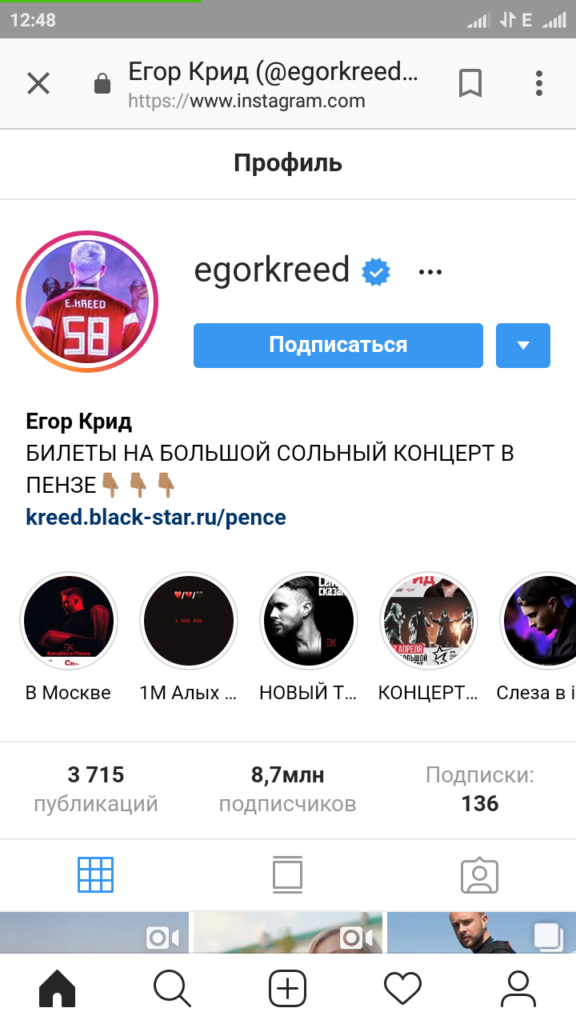Click the blue Подписаться button

(x=338, y=345)
